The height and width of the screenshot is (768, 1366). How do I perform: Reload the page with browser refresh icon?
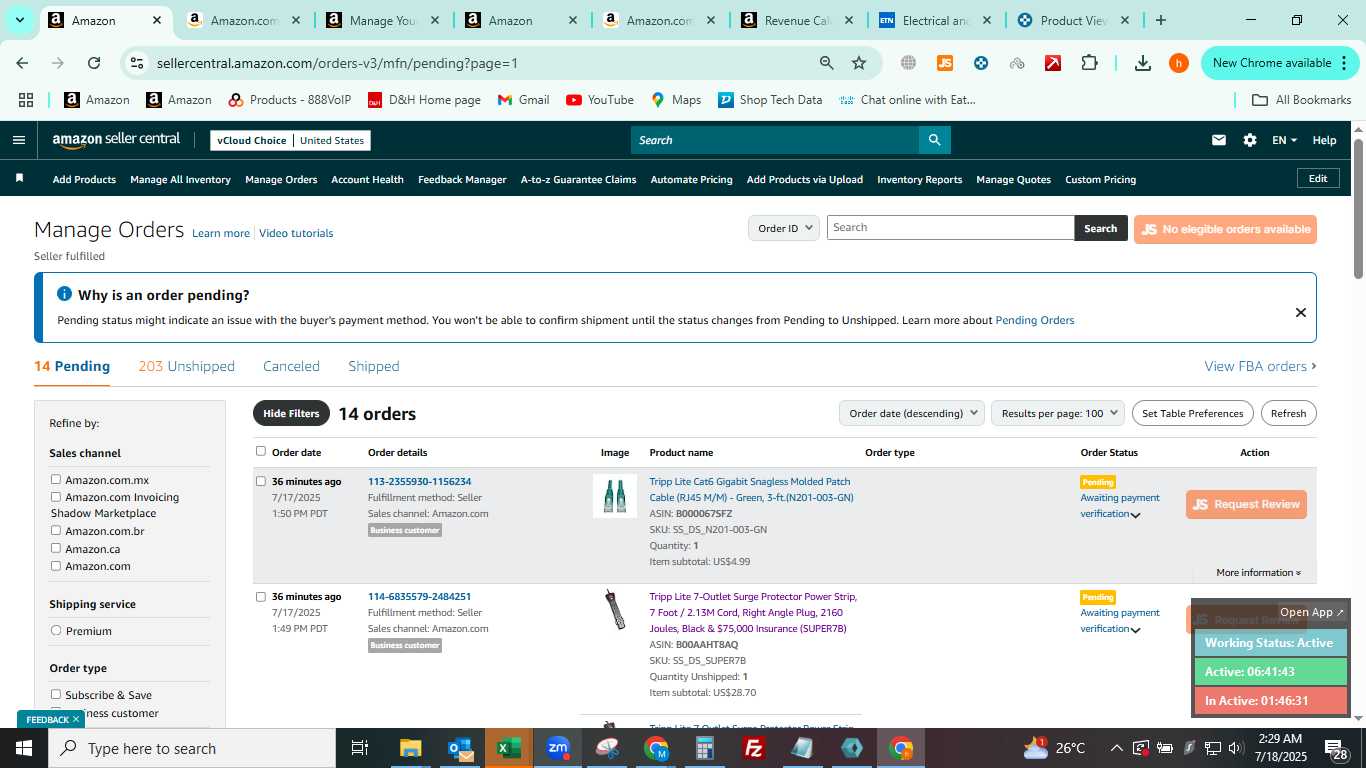(x=94, y=63)
